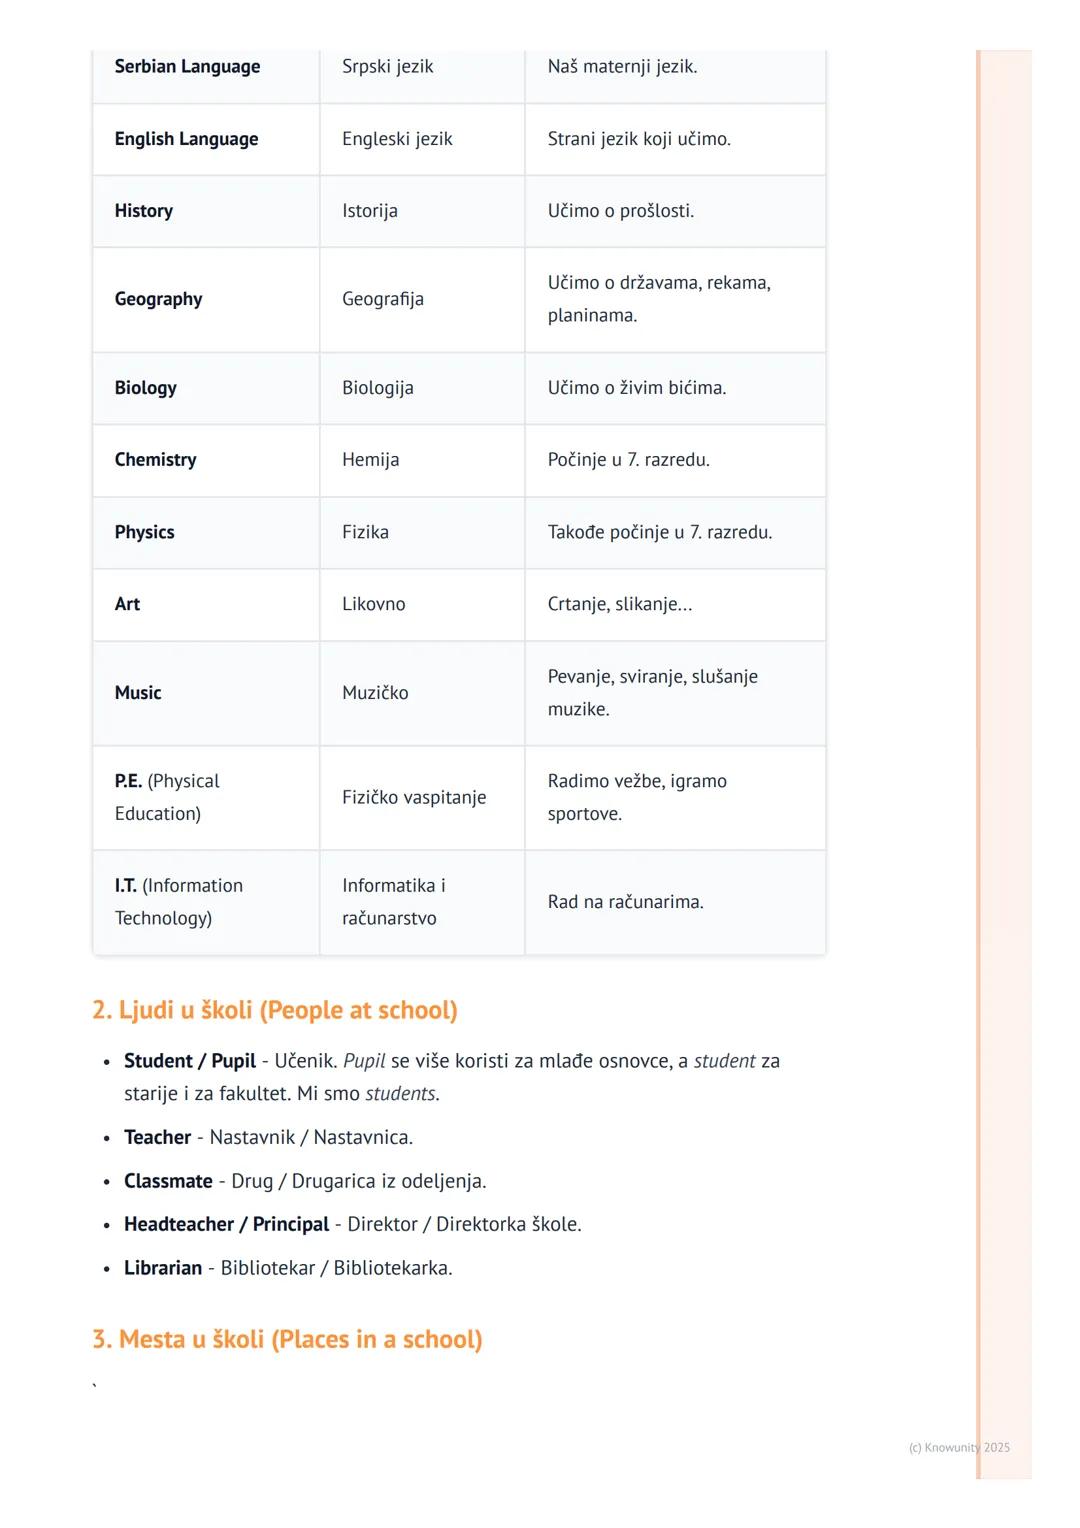Select the 'Engleski jezik' cell
Viewport: 1080px width, 1528px height.
click(397, 139)
